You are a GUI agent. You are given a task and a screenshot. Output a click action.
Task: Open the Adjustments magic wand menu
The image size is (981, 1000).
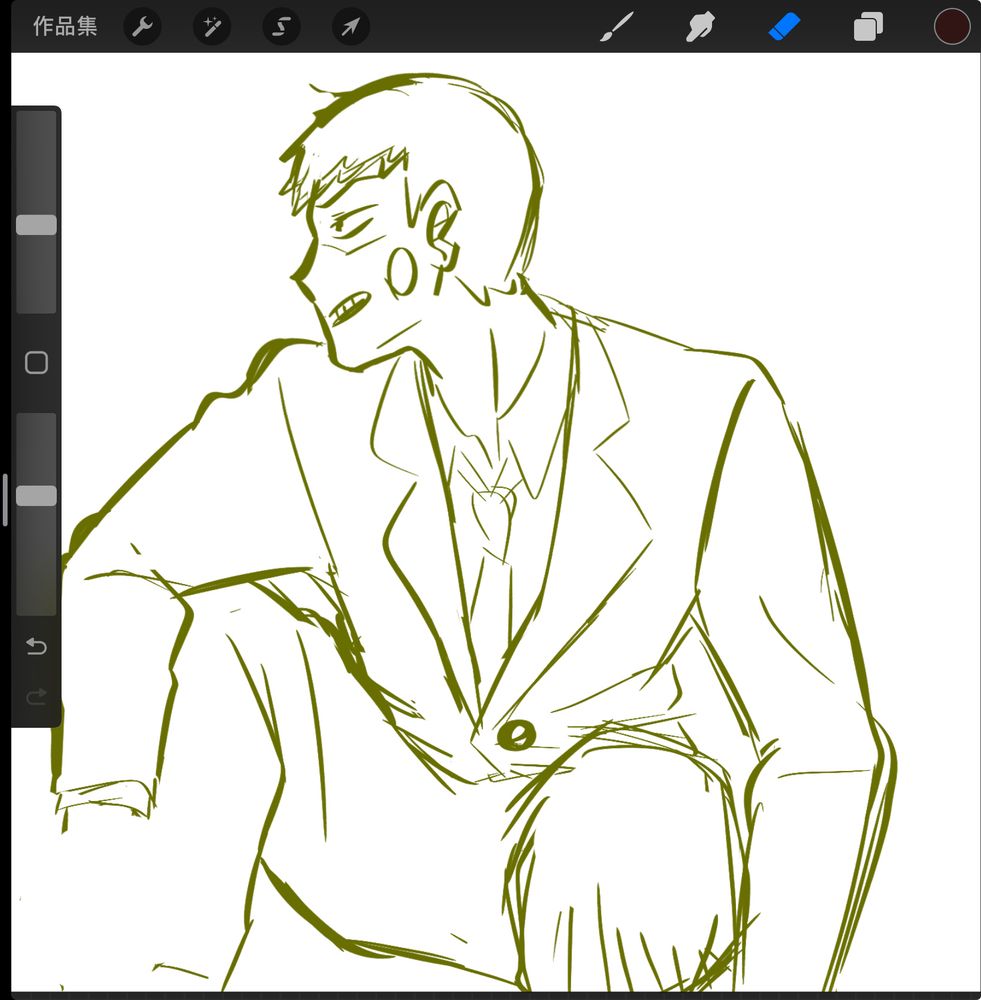pos(212,27)
